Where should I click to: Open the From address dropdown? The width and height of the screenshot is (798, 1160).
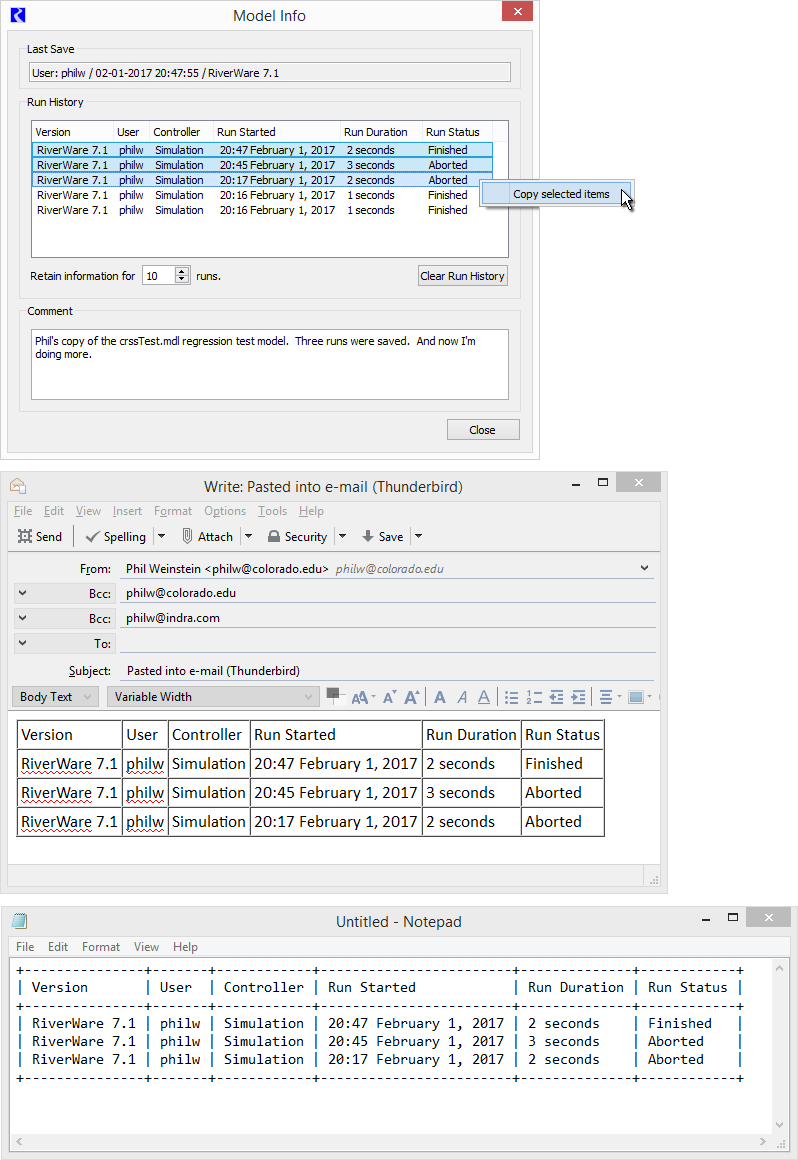[x=644, y=568]
